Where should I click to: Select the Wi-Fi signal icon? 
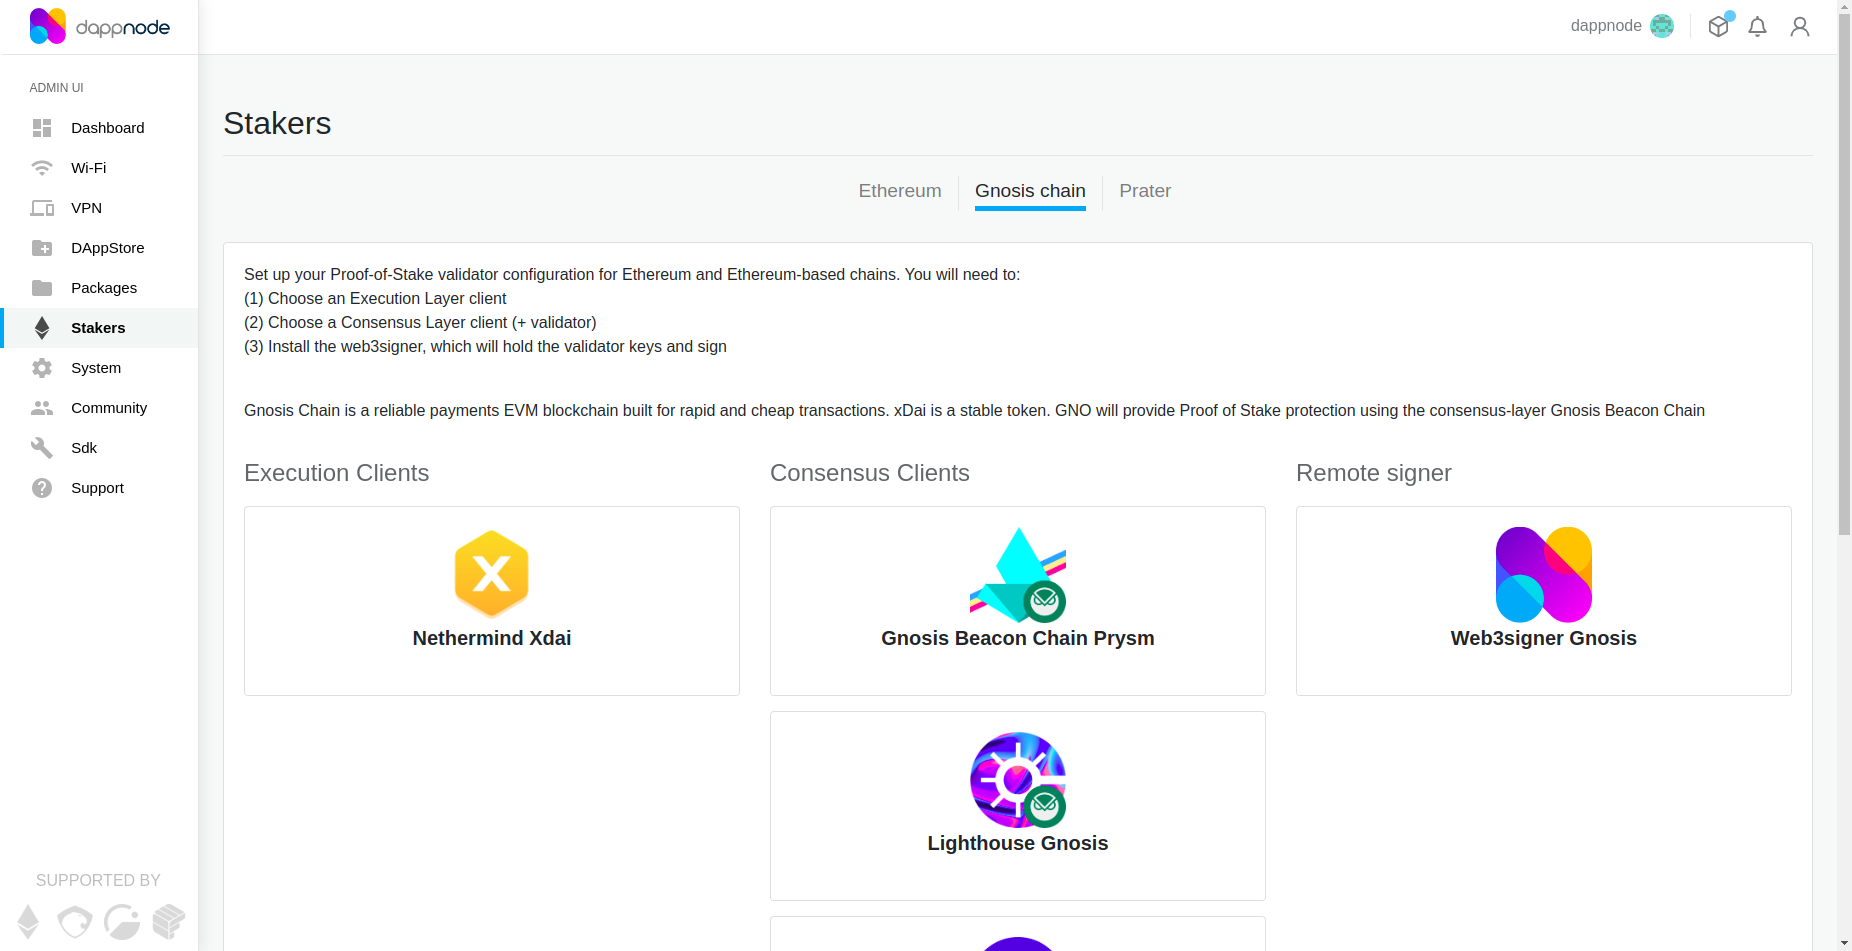[x=42, y=168]
